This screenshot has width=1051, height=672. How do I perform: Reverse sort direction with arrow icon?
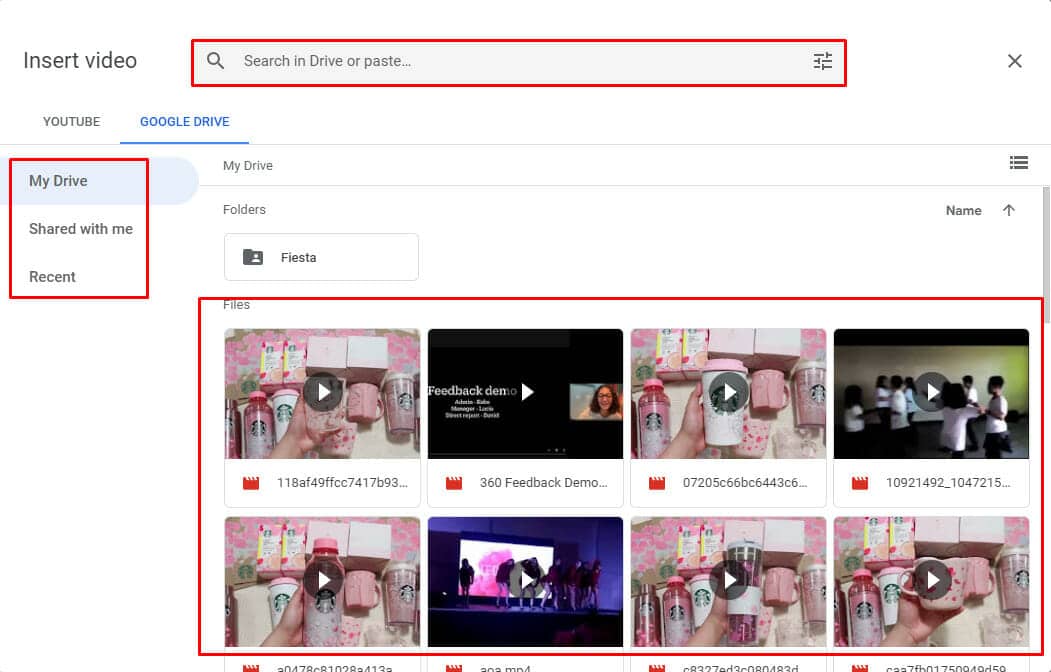tap(1008, 210)
